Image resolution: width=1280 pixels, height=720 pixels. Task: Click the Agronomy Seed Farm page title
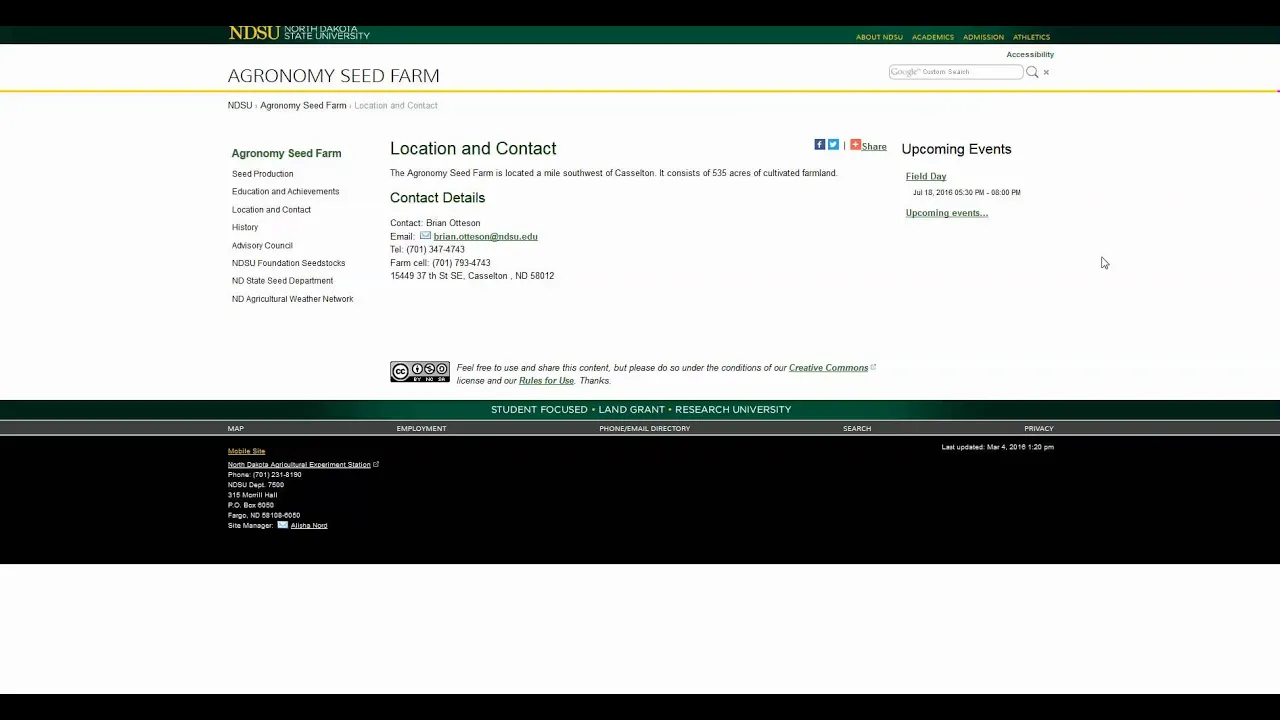[x=334, y=76]
